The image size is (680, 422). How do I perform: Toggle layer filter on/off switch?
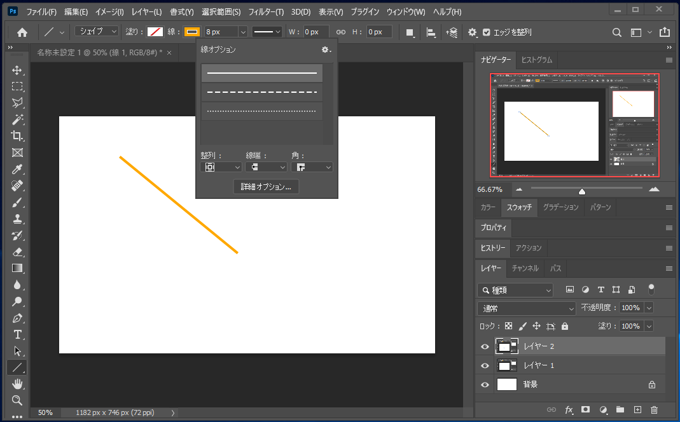click(651, 290)
